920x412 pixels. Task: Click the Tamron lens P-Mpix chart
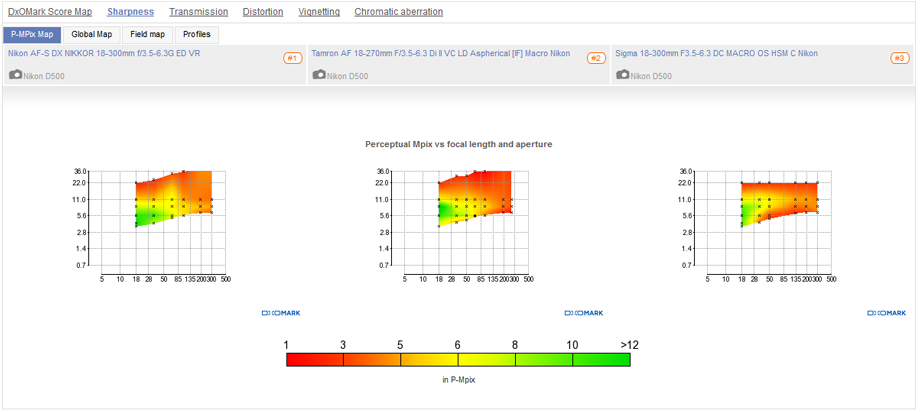(455, 225)
